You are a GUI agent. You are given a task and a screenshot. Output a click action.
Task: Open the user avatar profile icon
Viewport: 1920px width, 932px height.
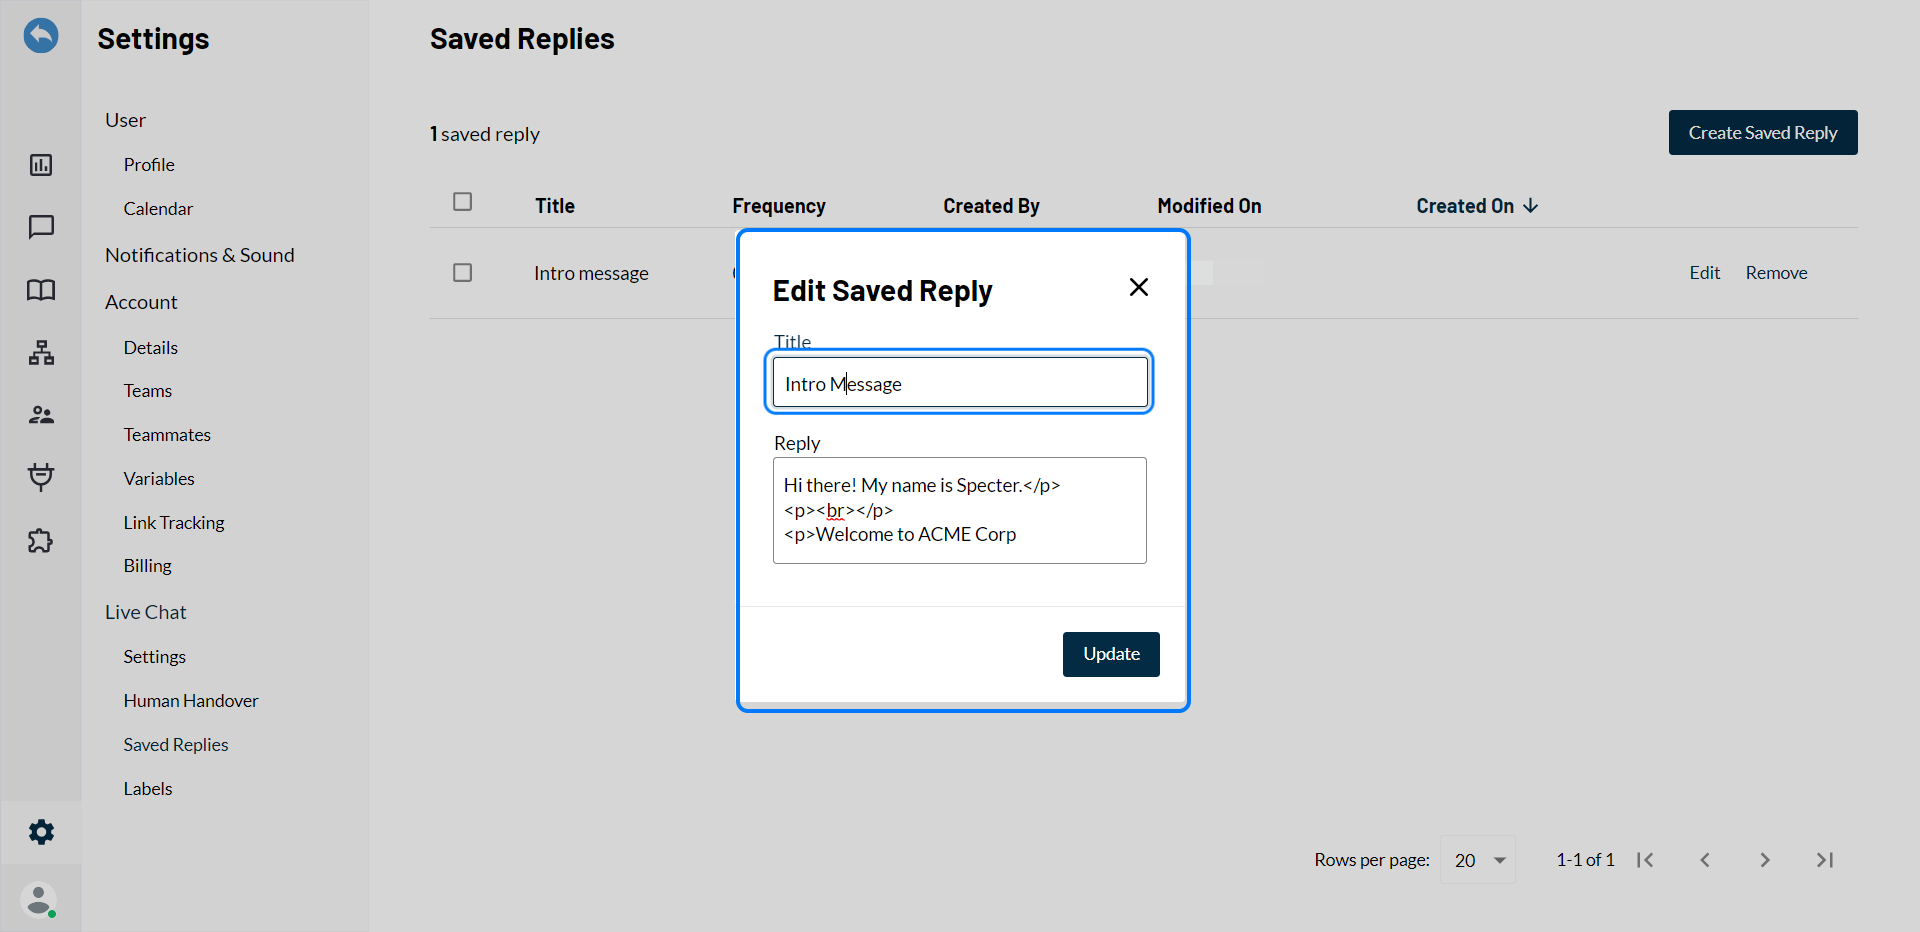coord(39,900)
